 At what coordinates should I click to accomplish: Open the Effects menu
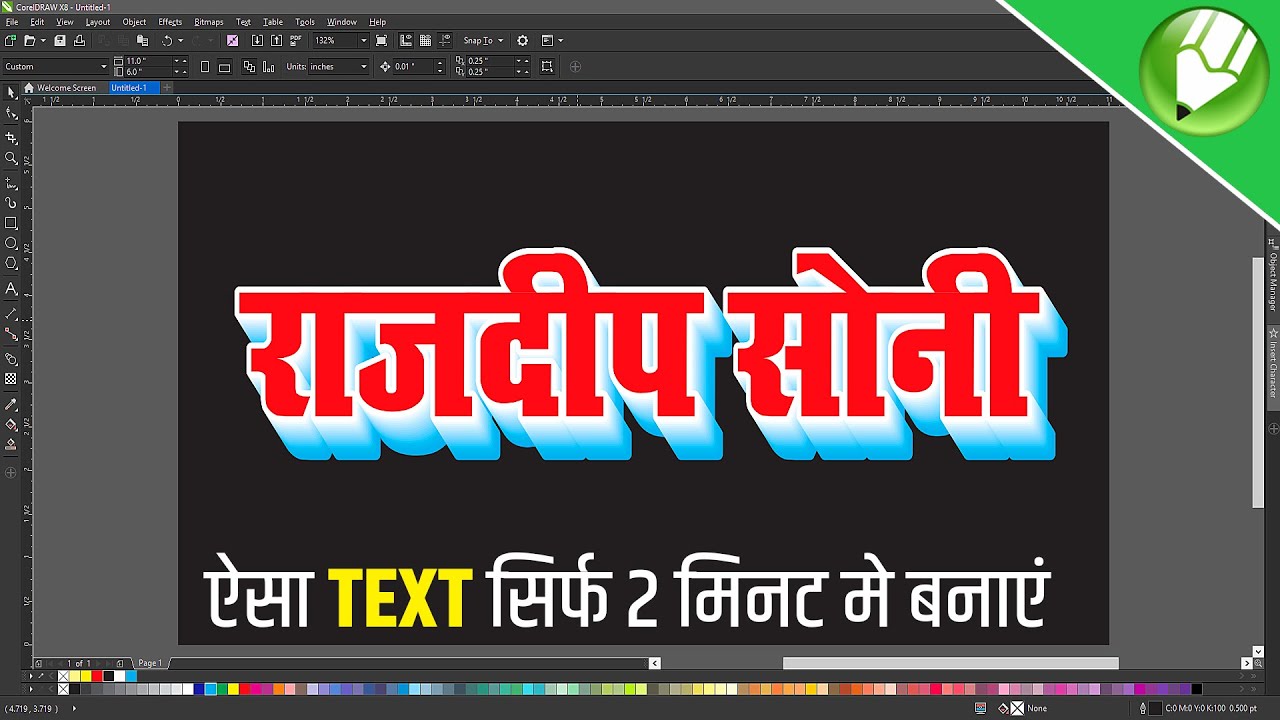(170, 22)
